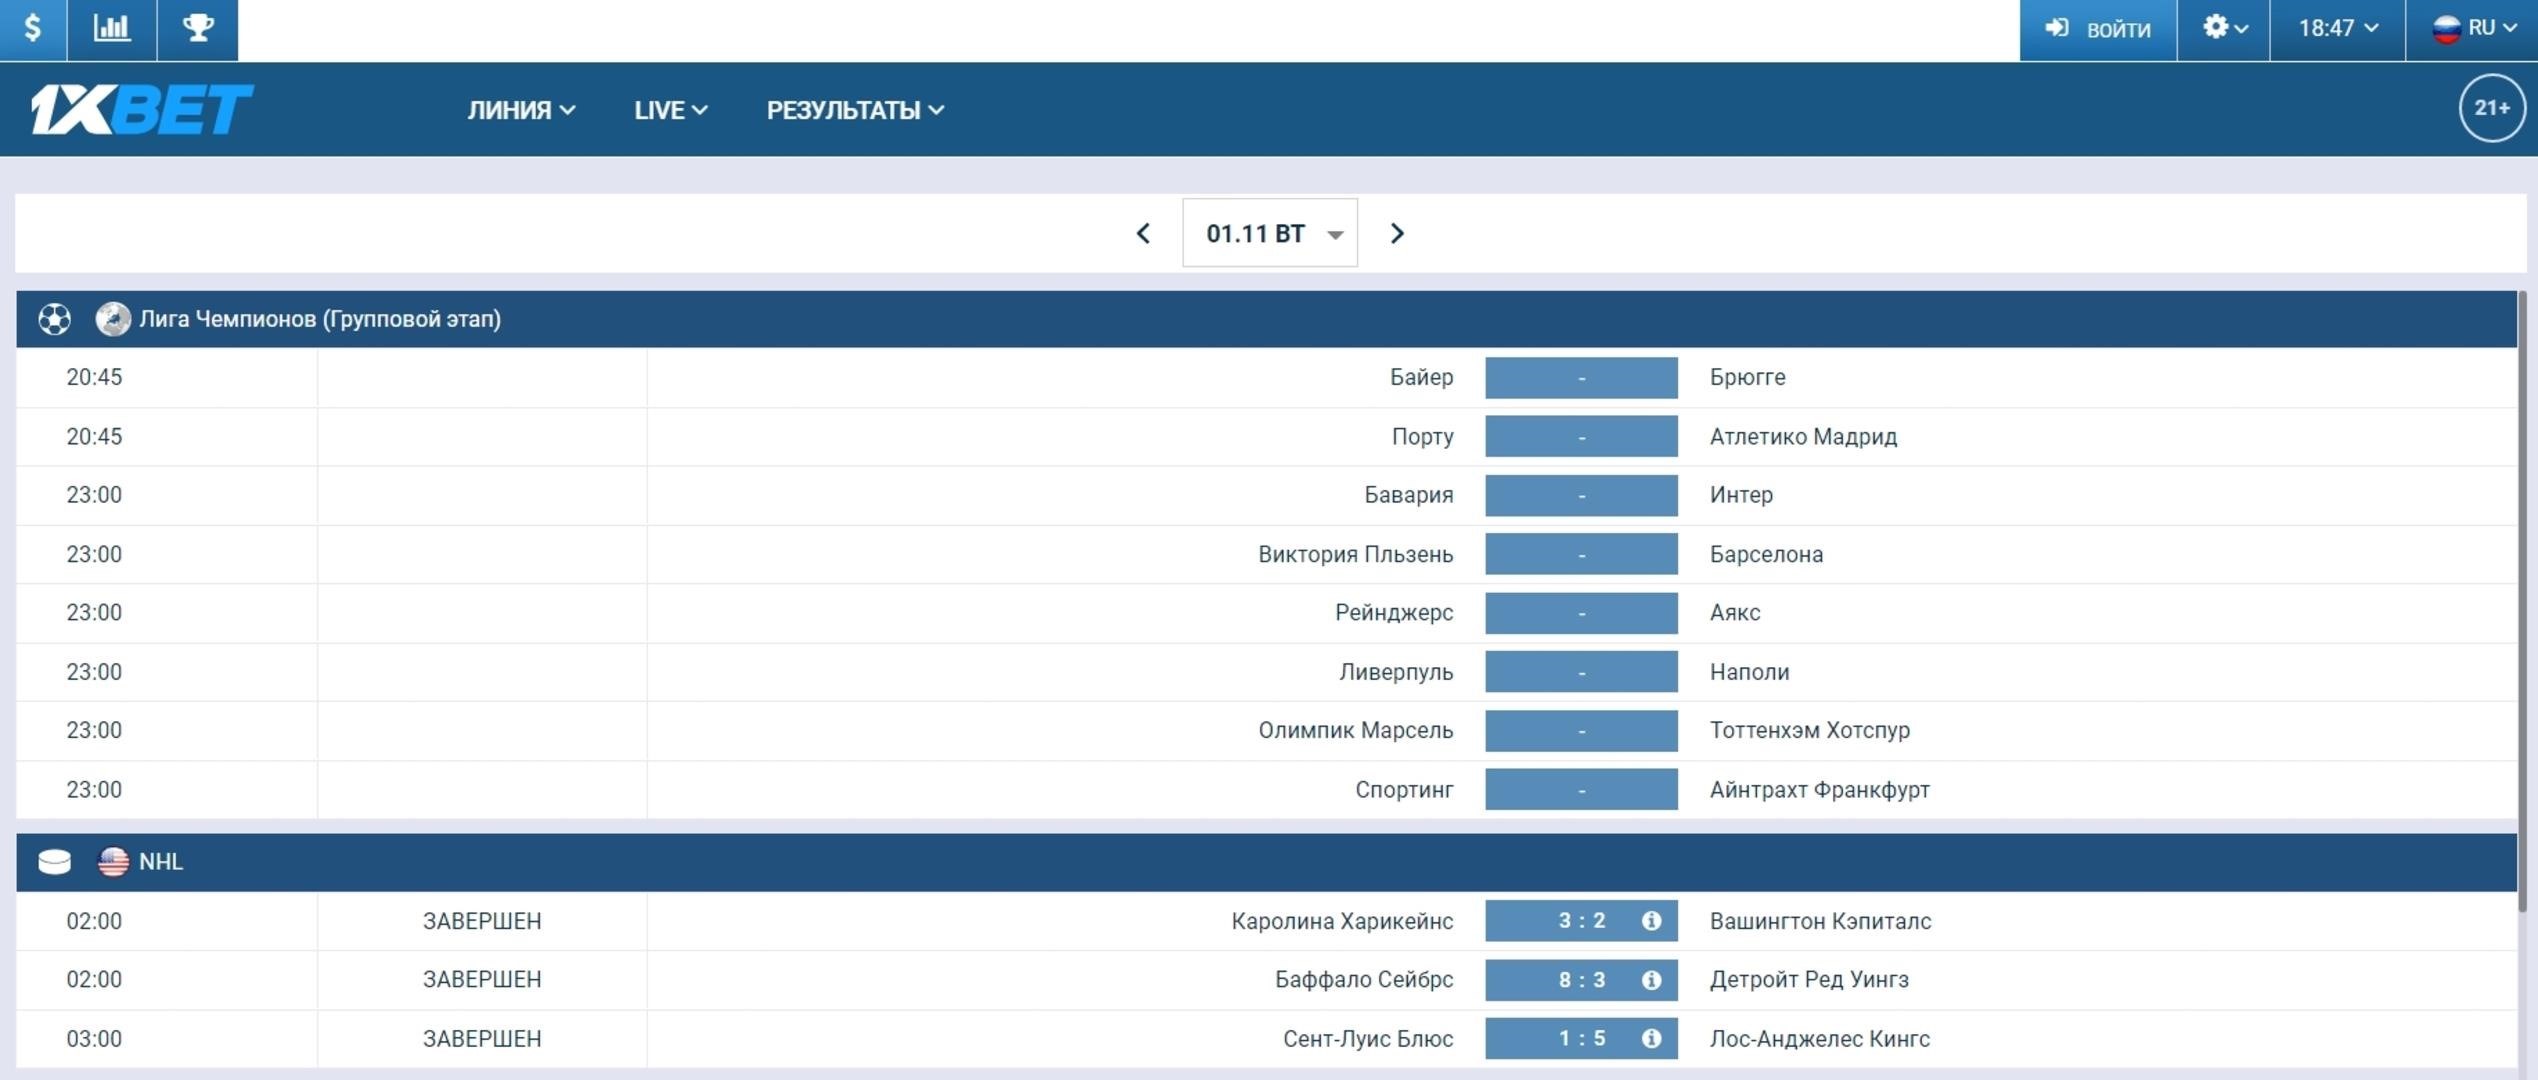Open the RU language selector
The image size is (2538, 1080).
pyautogui.click(x=2472, y=29)
